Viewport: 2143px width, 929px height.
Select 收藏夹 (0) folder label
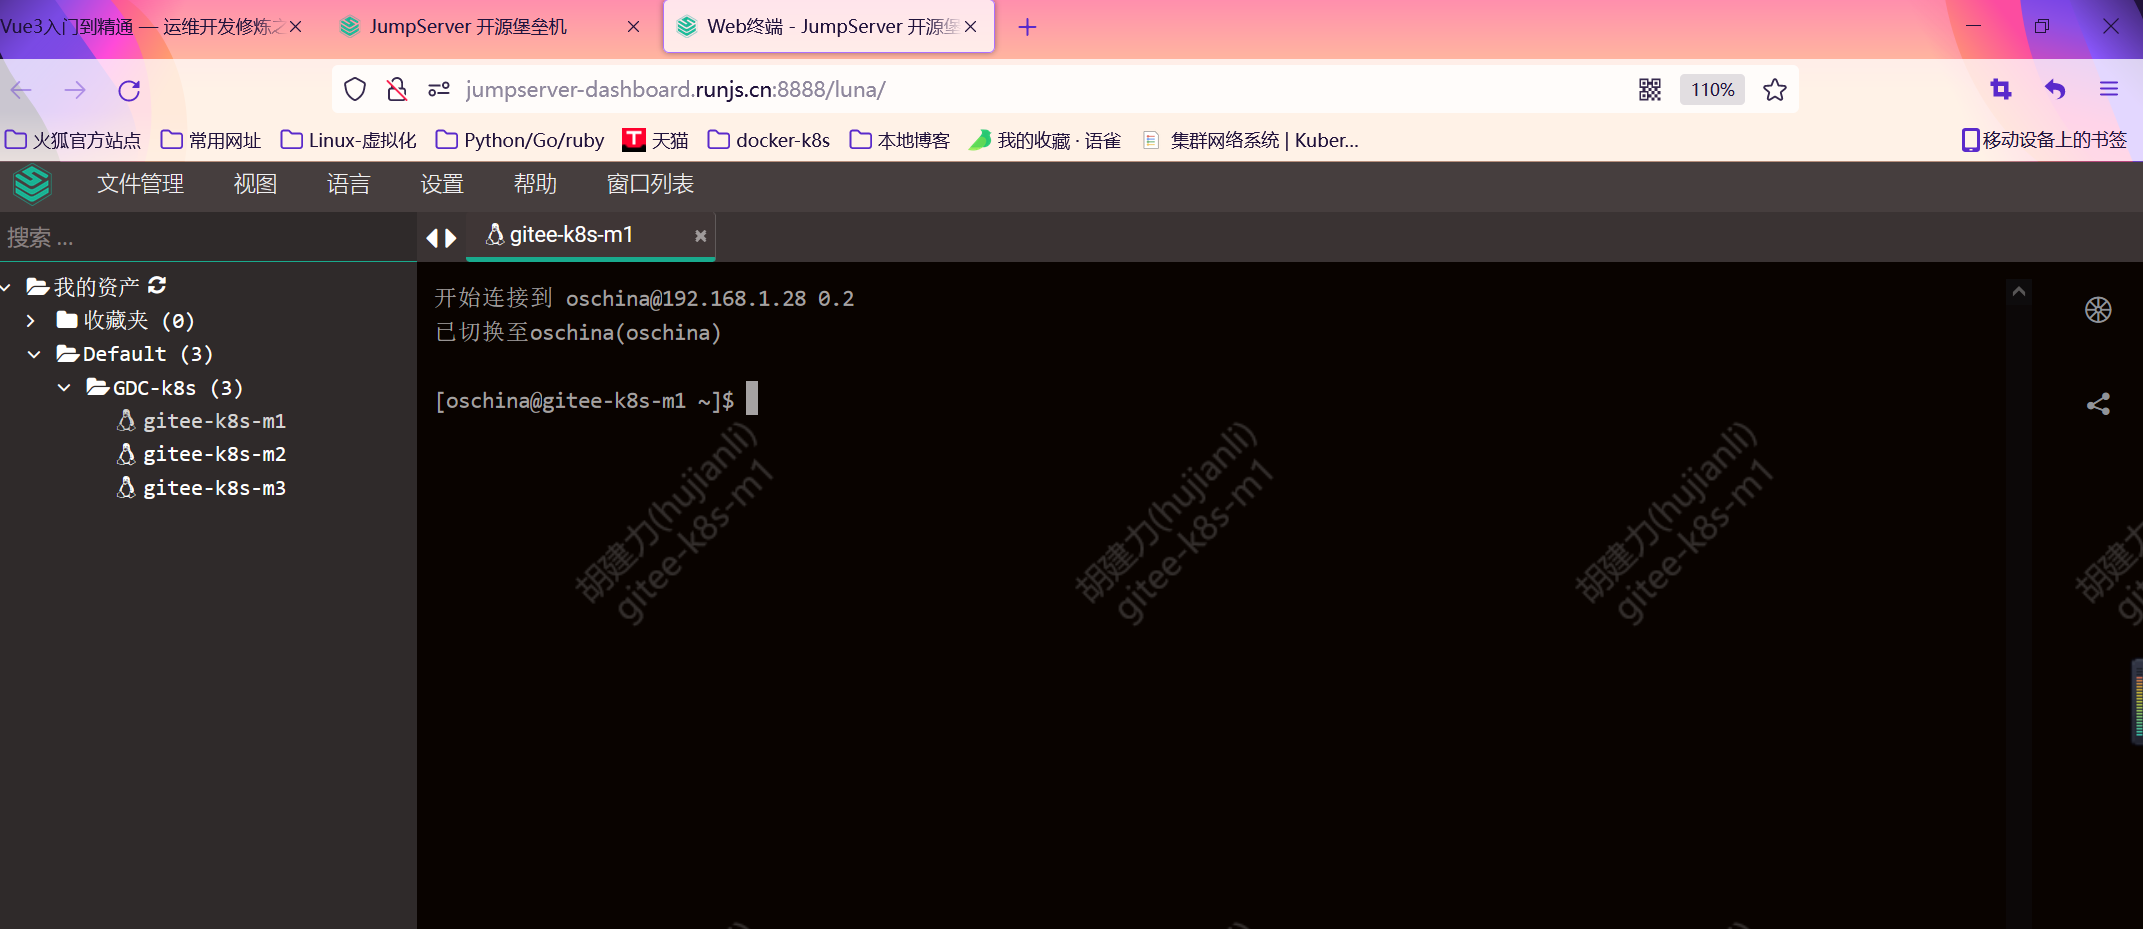[138, 321]
